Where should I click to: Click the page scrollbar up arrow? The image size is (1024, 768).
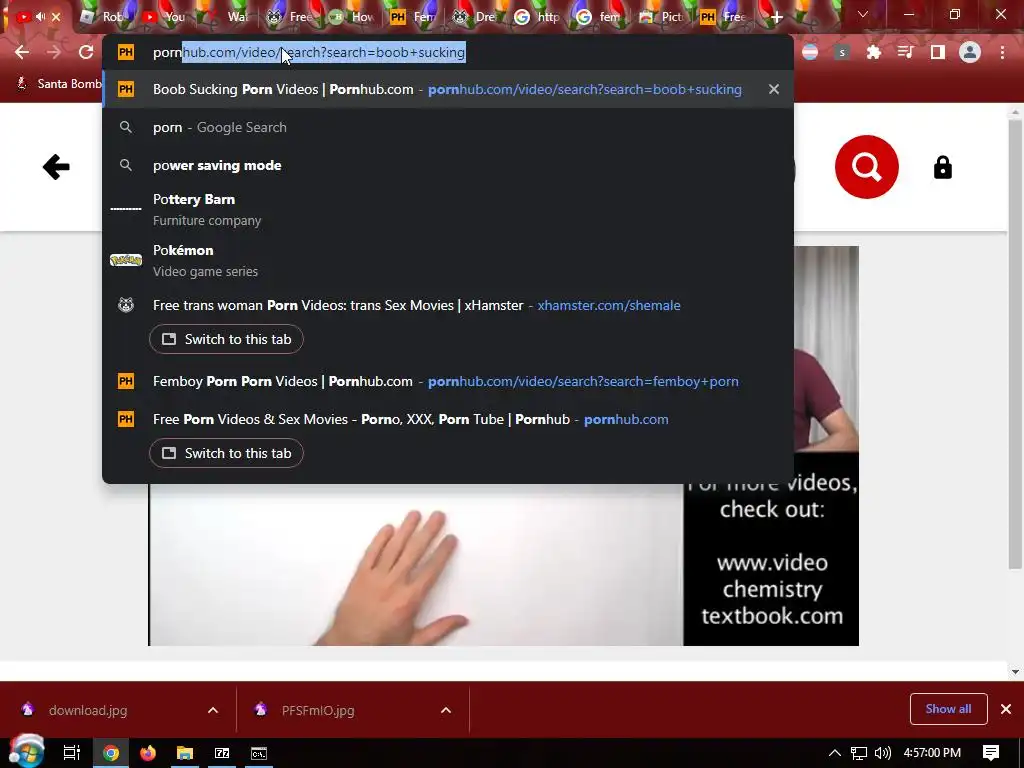coord(1015,112)
